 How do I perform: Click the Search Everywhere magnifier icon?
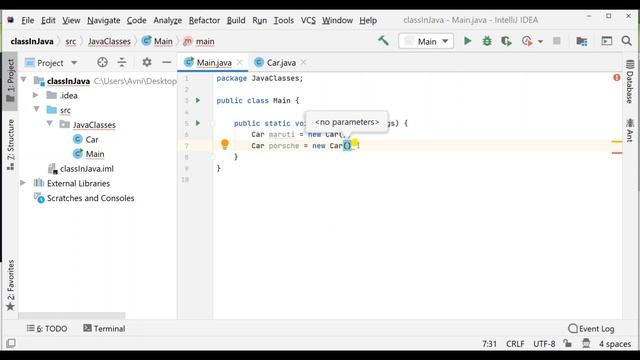pos(626,41)
